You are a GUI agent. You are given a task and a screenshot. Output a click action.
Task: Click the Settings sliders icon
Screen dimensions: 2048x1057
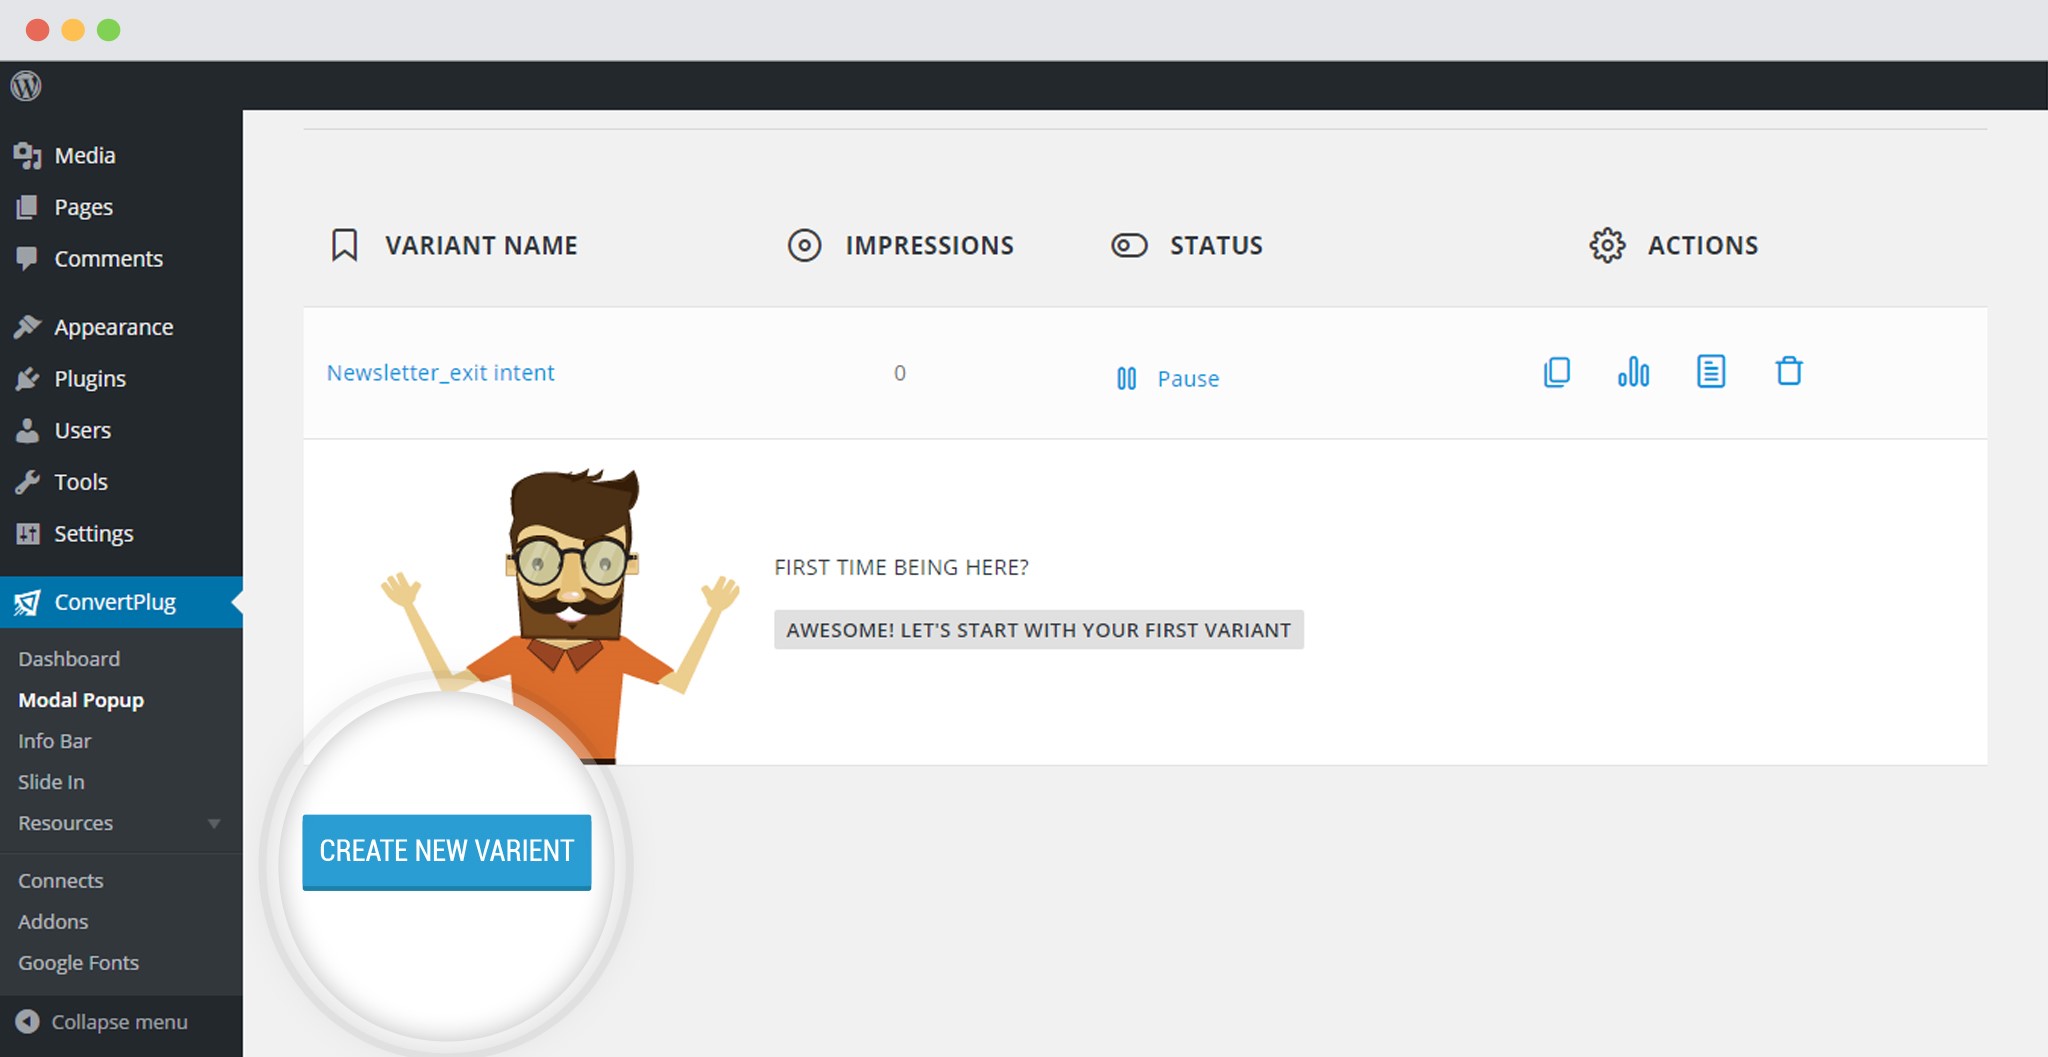click(28, 533)
